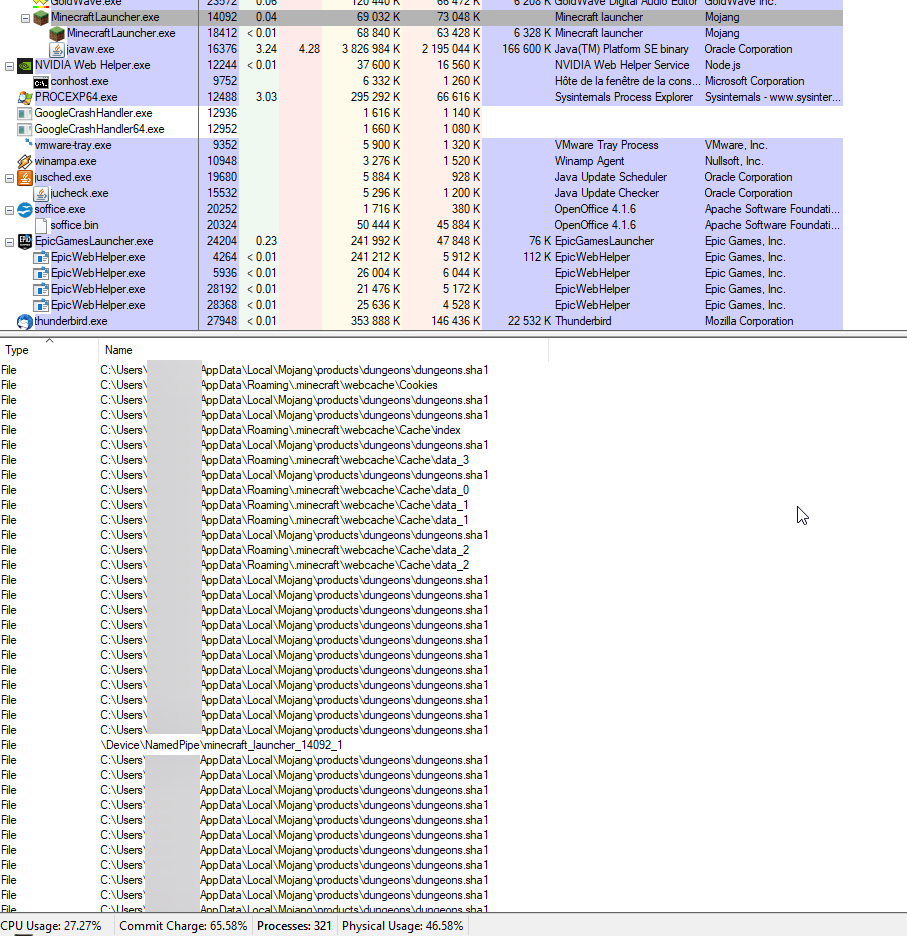Select the PROCEXP64.exe process row
907x936 pixels.
(421, 97)
